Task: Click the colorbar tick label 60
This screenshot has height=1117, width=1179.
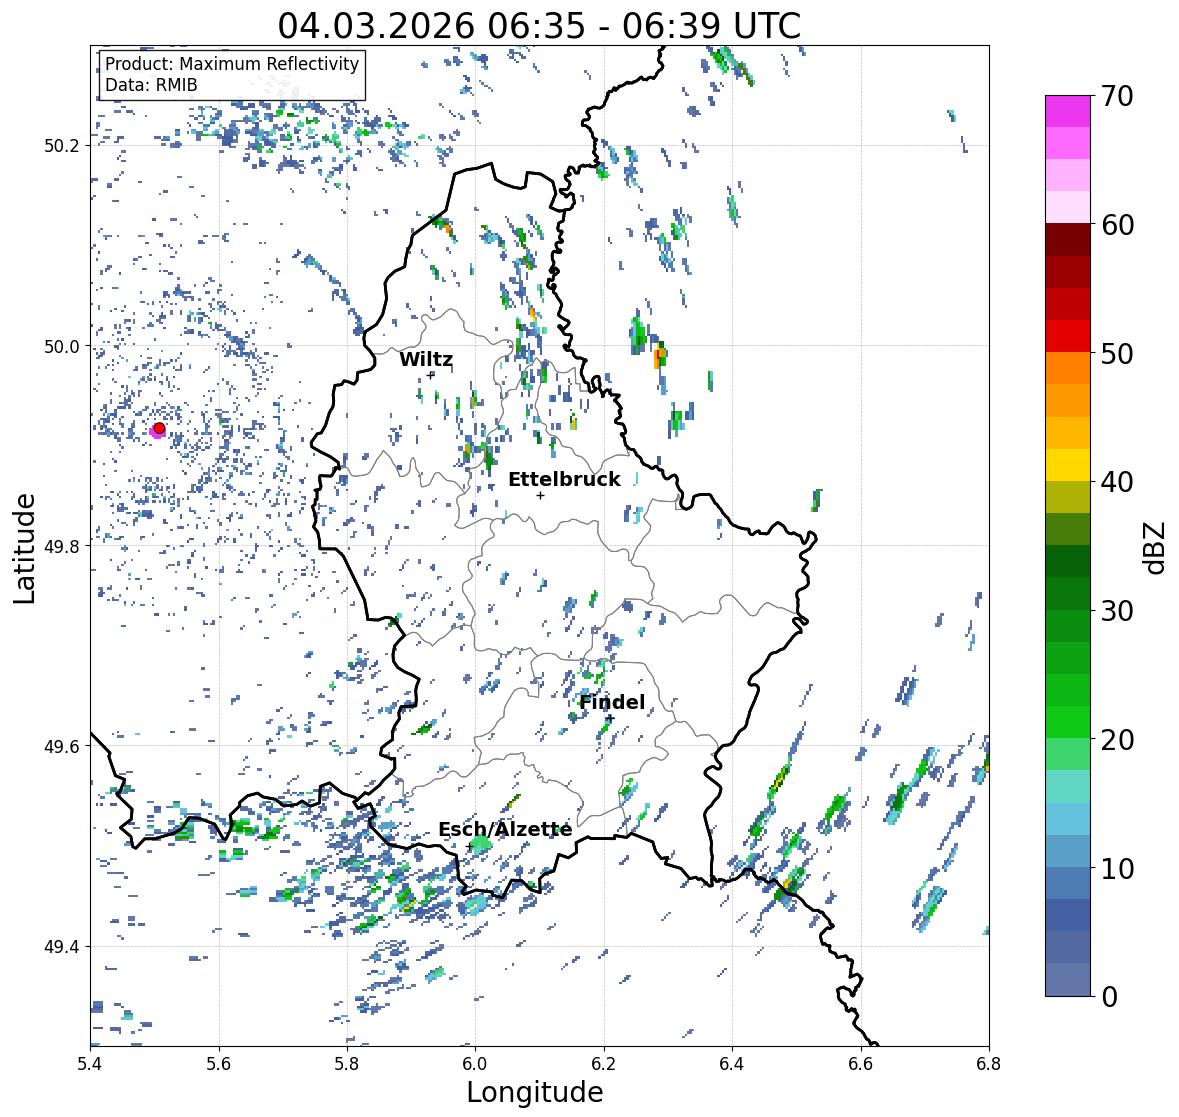Action: (x=1117, y=225)
